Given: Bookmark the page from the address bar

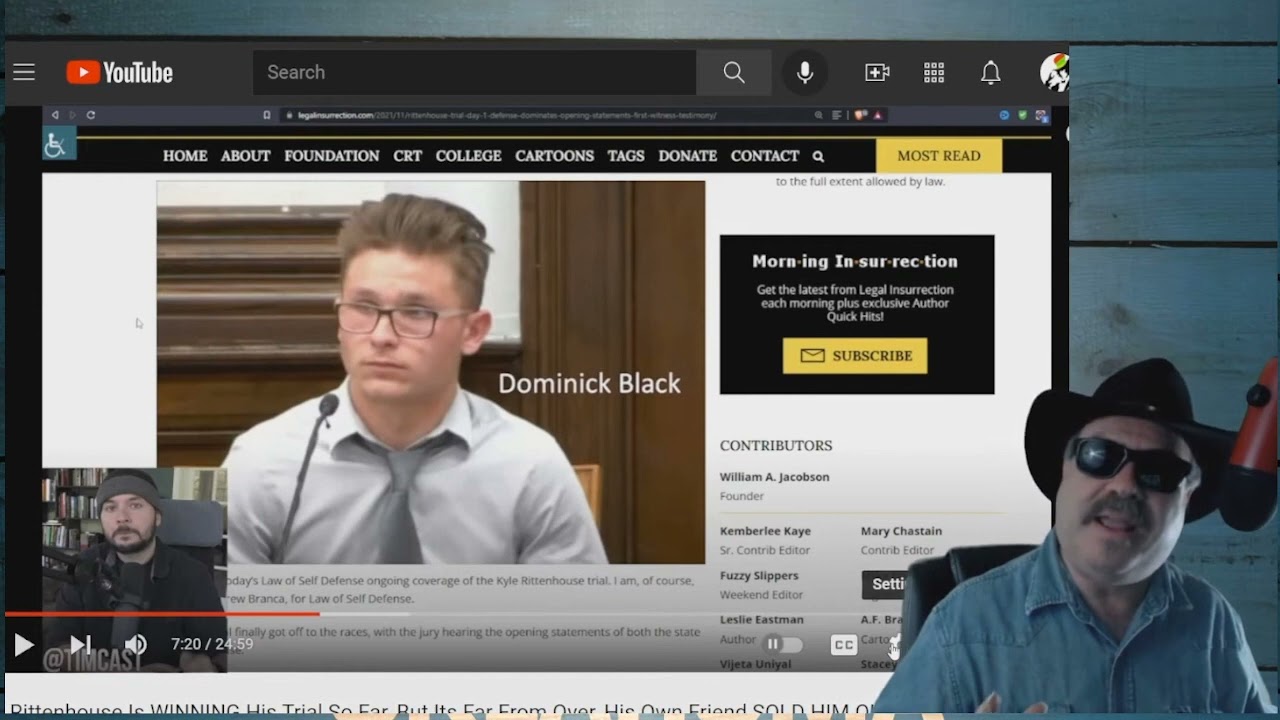Looking at the screenshot, I should (267, 115).
